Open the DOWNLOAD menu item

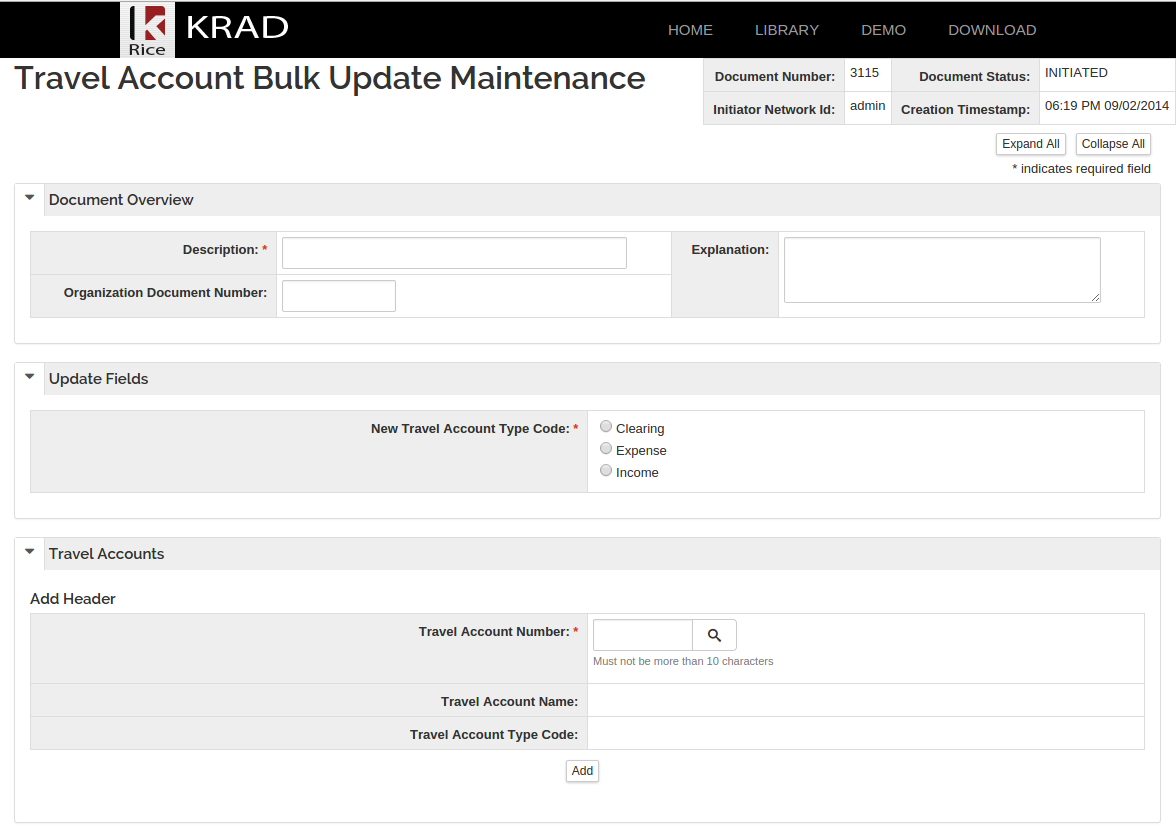[992, 30]
